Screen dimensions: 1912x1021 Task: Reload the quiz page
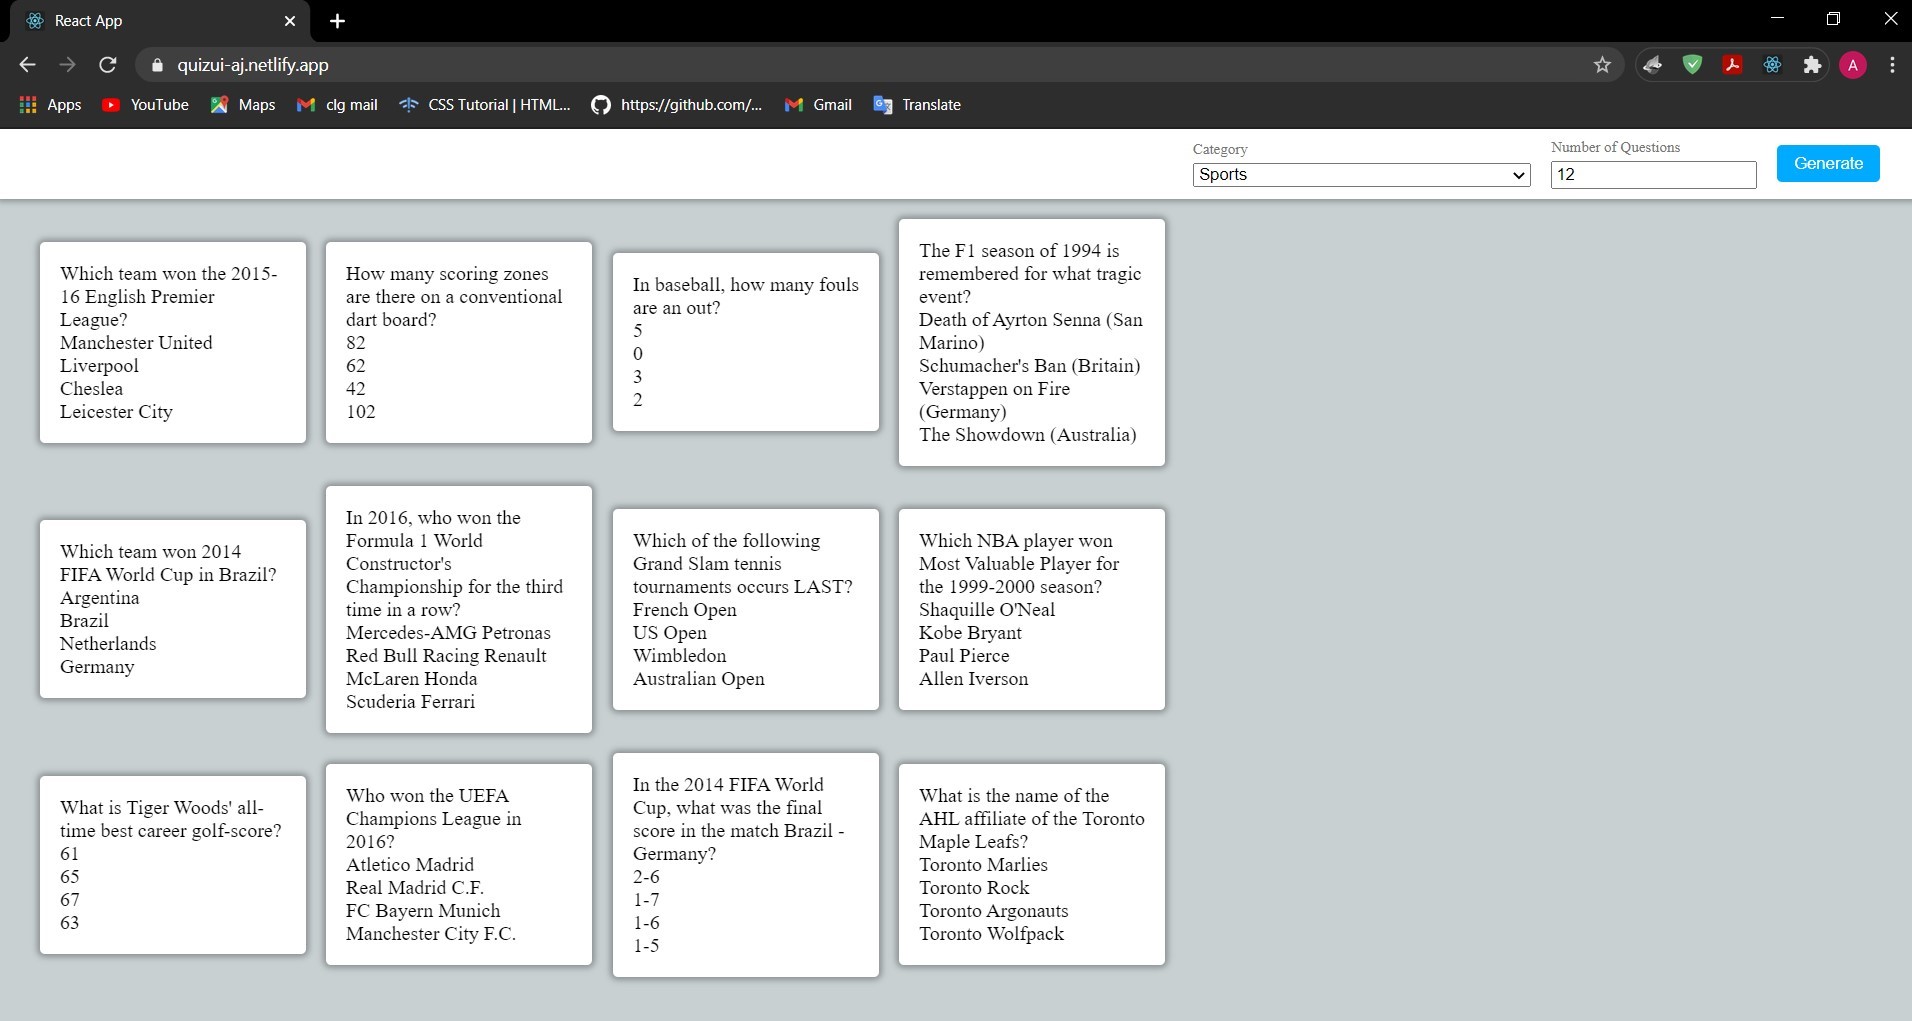pos(108,64)
